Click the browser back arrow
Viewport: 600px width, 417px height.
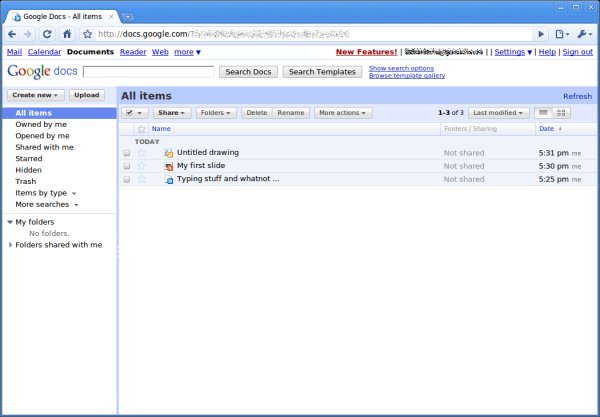[12, 34]
